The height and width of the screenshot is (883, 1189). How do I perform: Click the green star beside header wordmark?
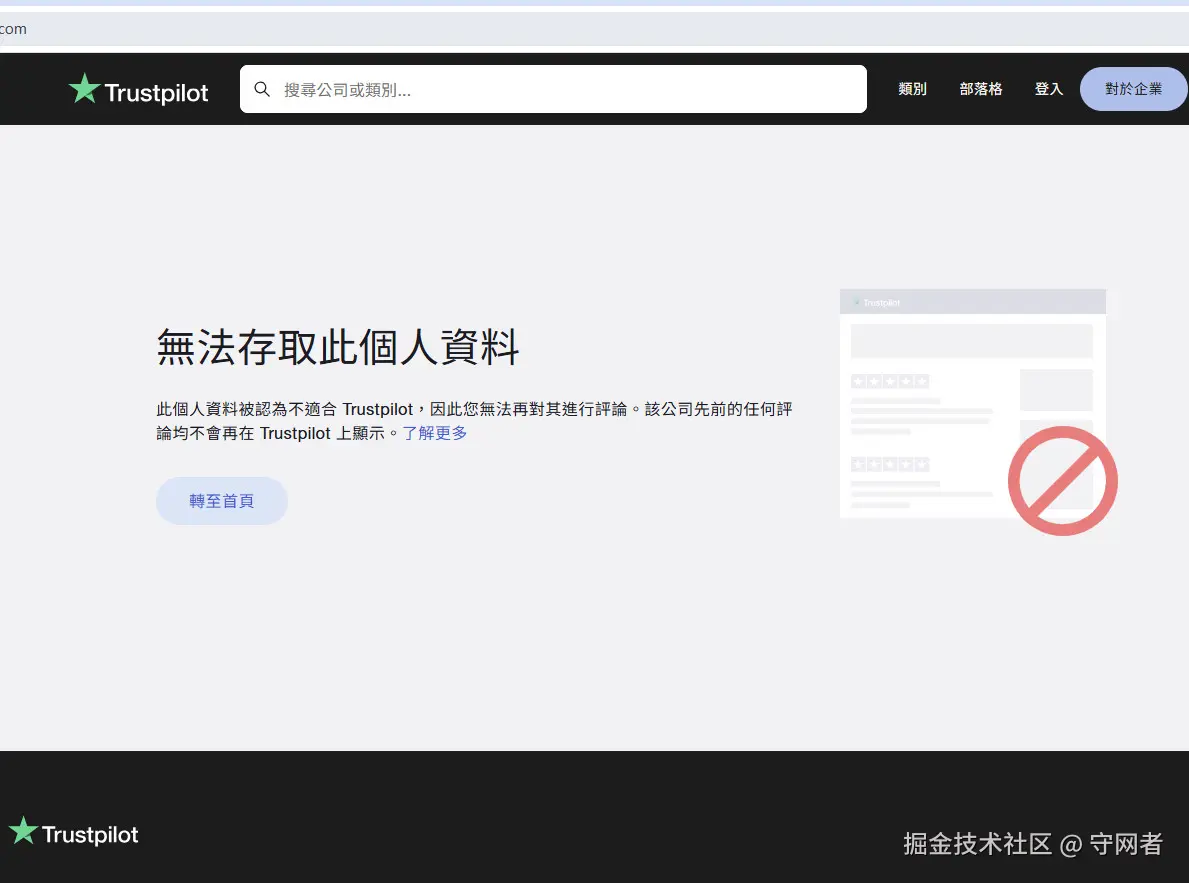click(x=84, y=88)
